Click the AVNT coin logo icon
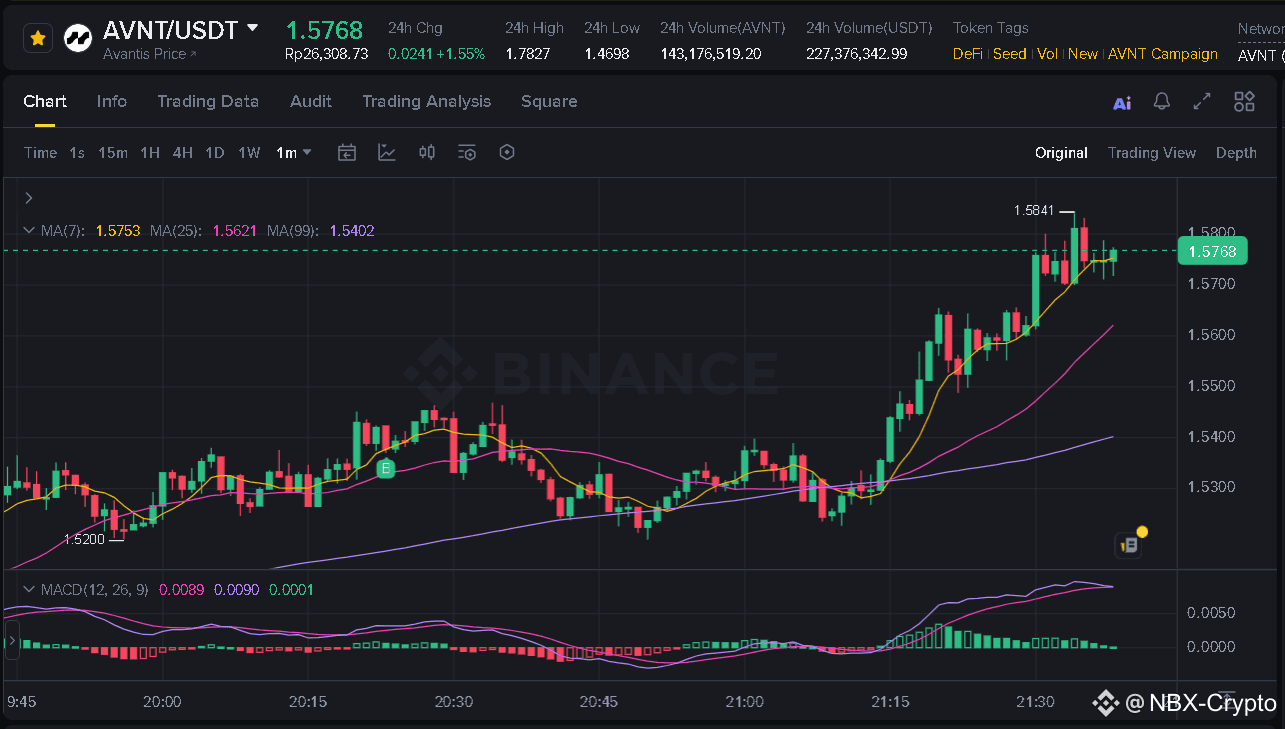The image size is (1285, 729). click(78, 38)
